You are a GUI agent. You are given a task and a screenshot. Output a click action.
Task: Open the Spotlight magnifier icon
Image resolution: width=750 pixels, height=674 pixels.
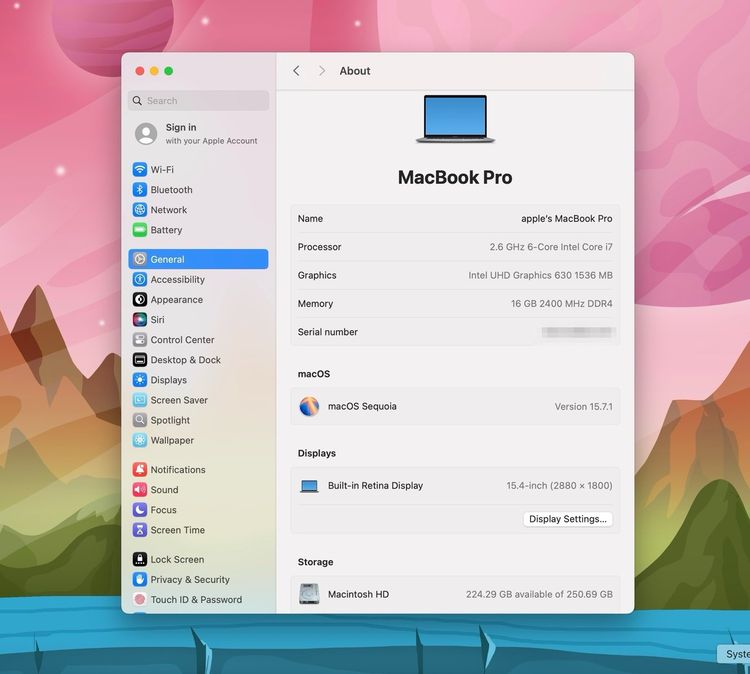pyautogui.click(x=140, y=420)
